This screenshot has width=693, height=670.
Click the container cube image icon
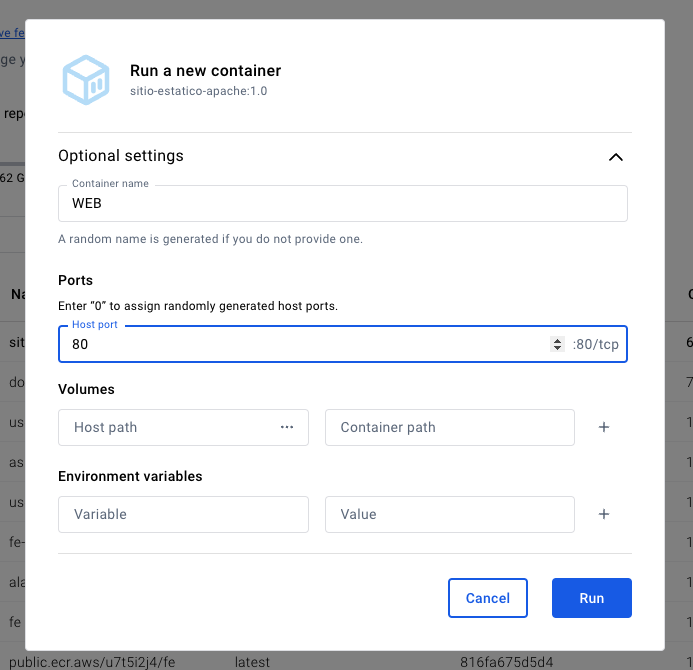(x=86, y=80)
